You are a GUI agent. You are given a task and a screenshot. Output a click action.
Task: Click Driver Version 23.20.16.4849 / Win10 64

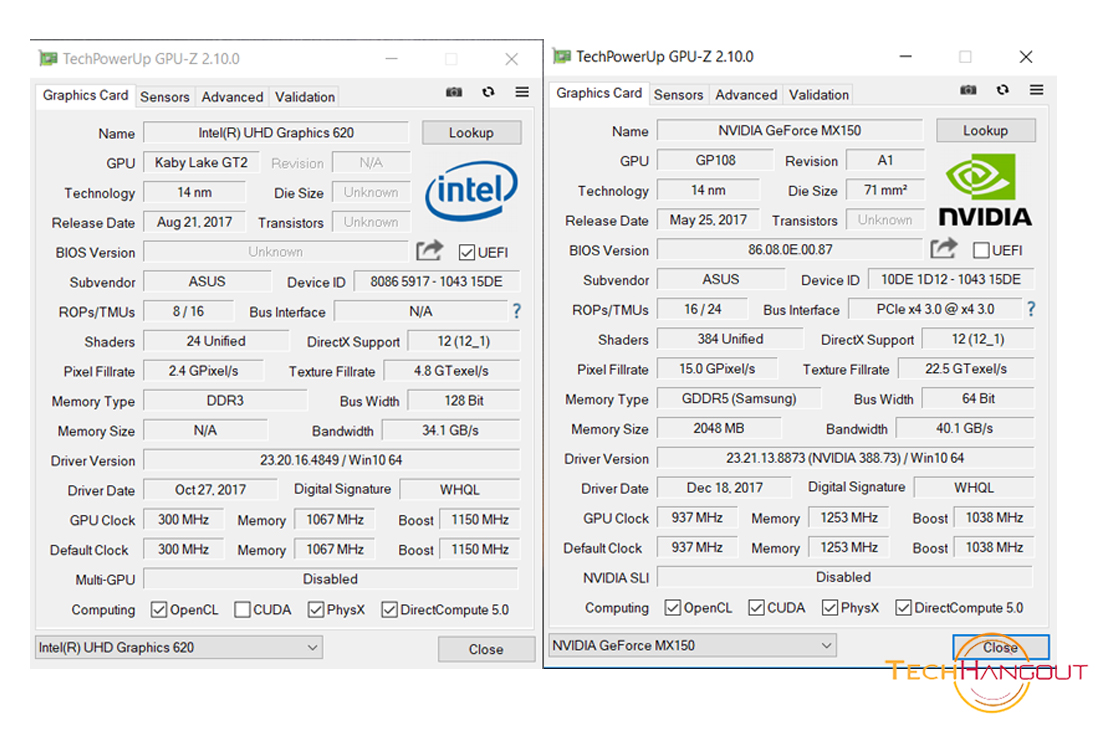(x=331, y=460)
